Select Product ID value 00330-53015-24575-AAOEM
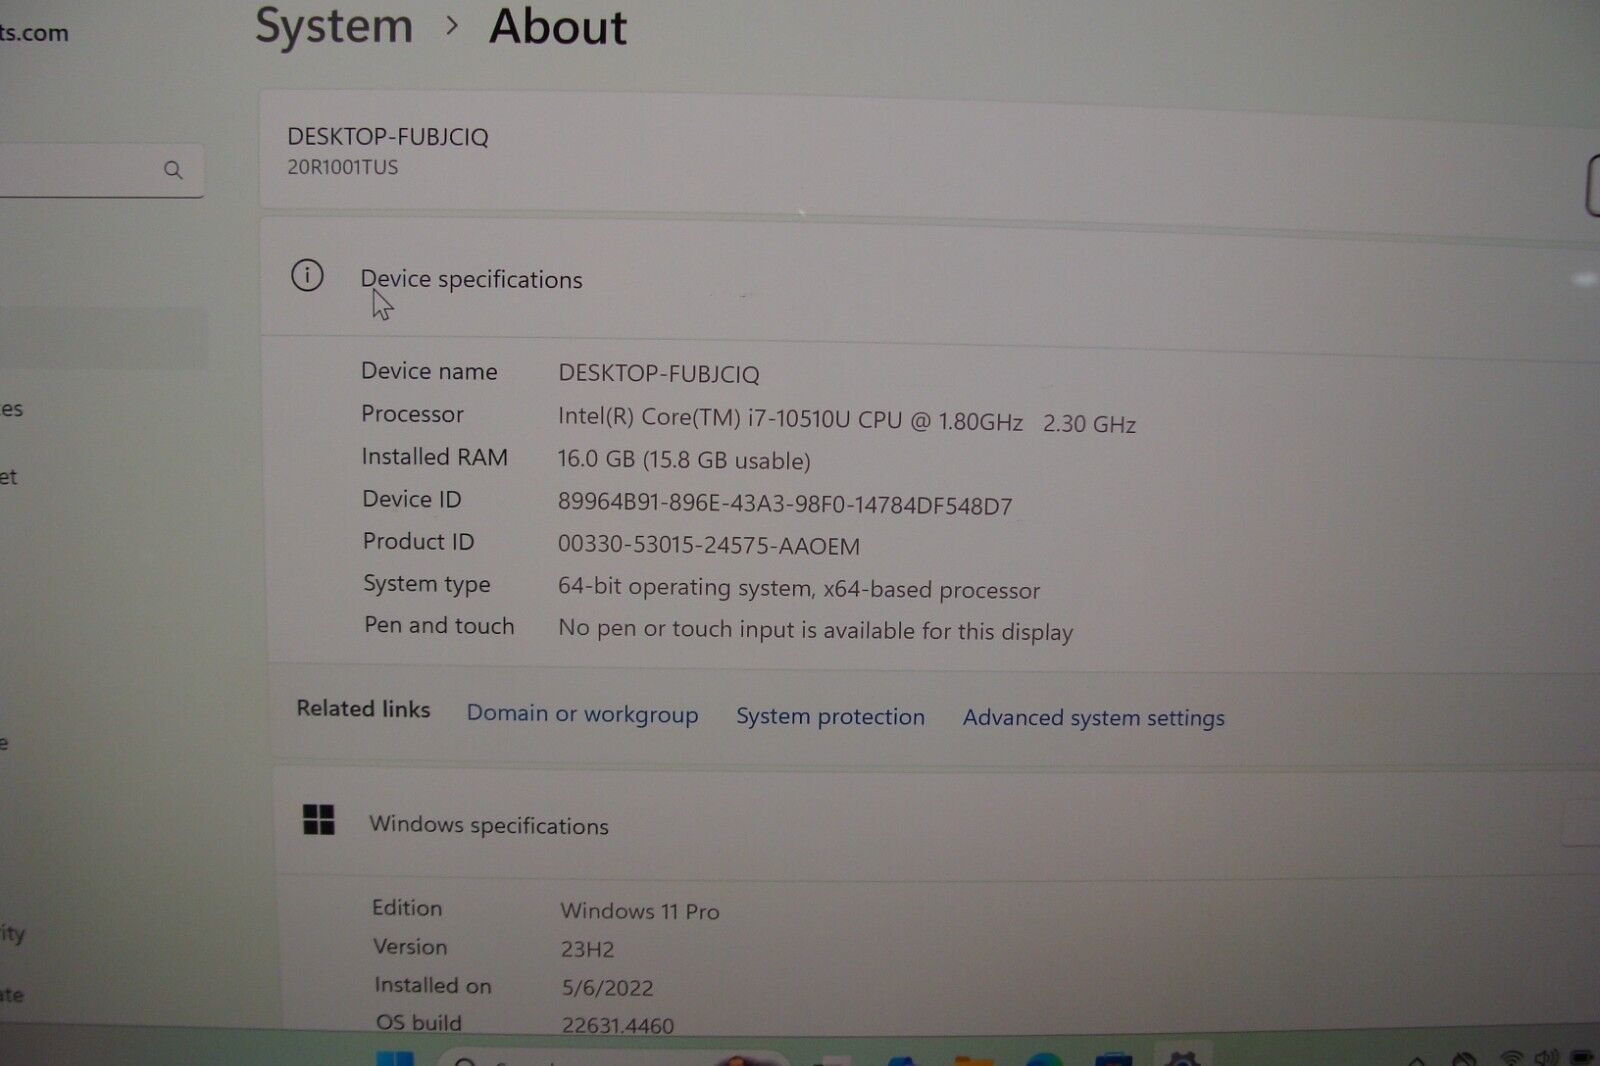Screen dimensions: 1600x1066 point(709,546)
